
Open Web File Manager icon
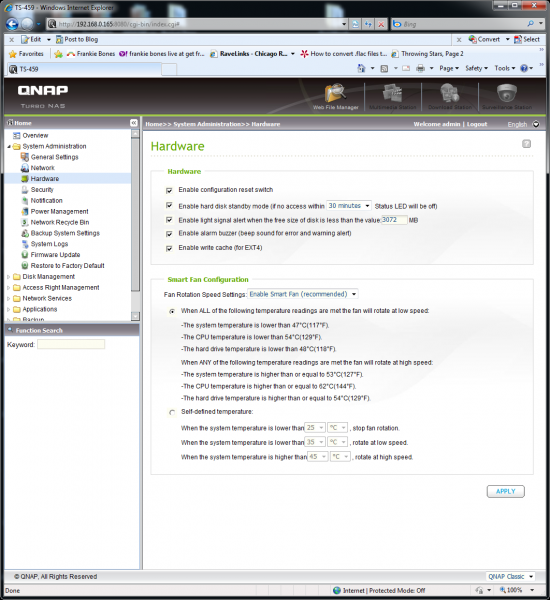pos(335,94)
